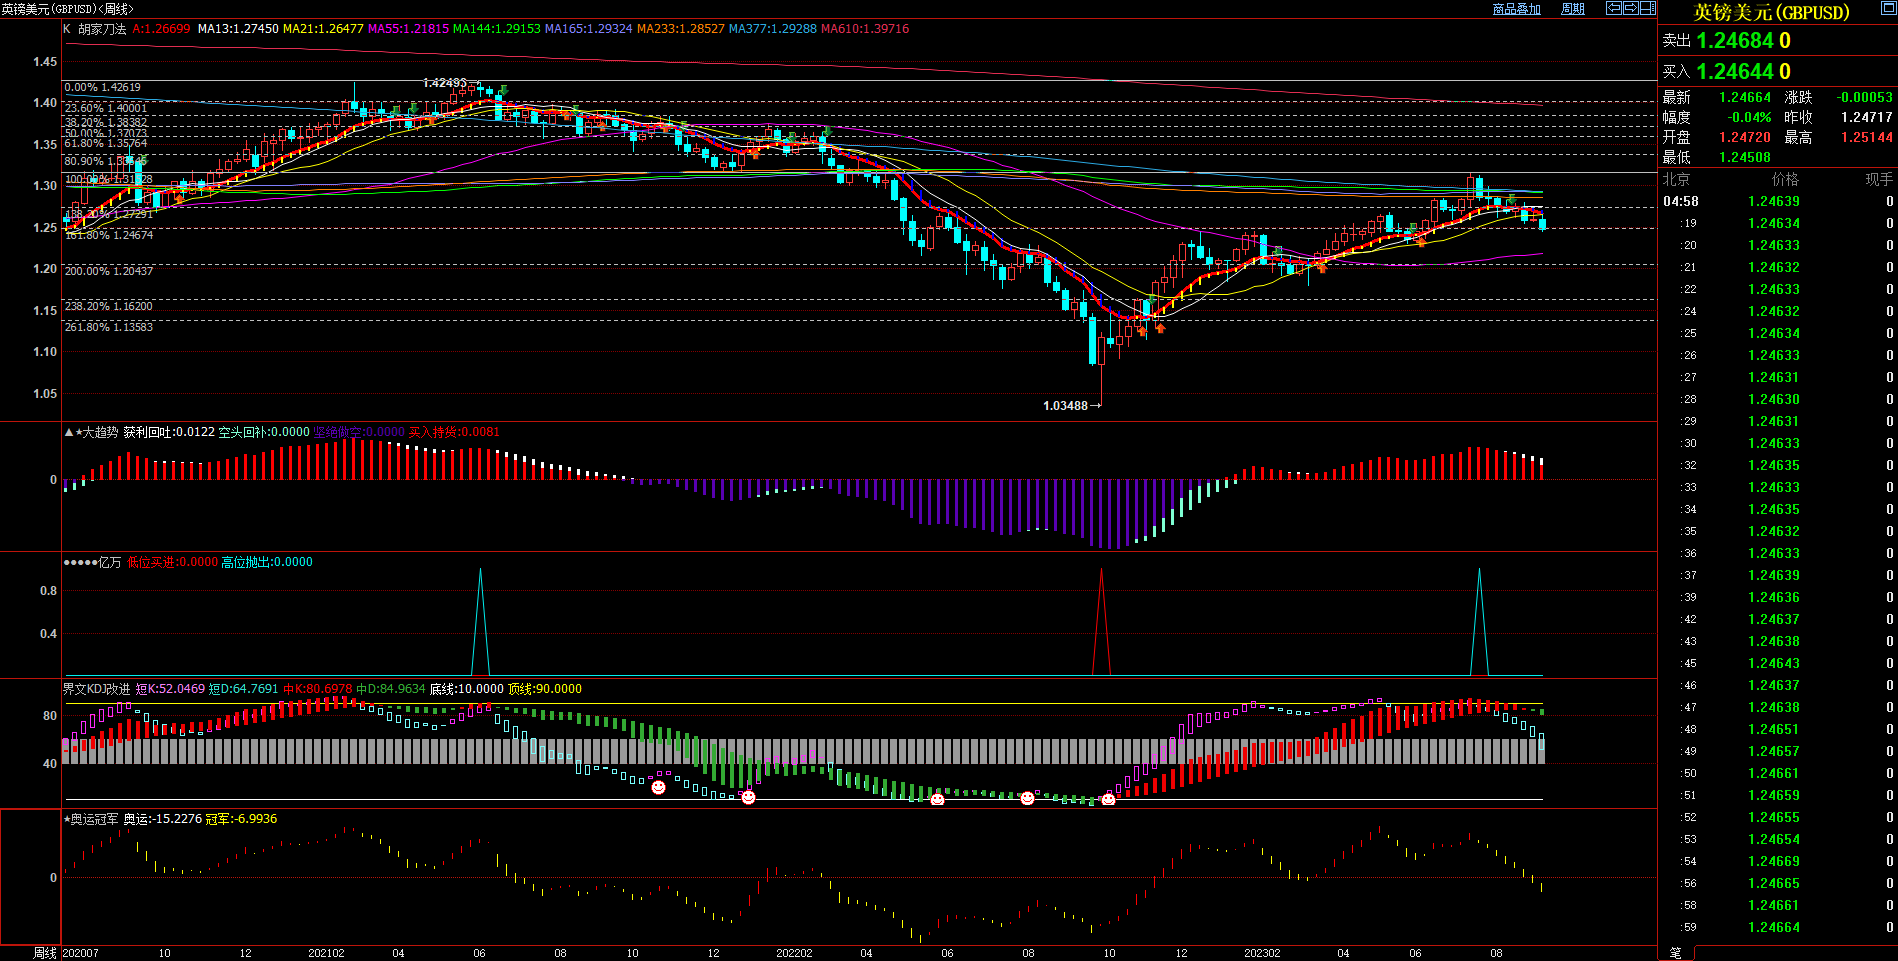Toggle the side panel layout icon
The width and height of the screenshot is (1898, 961).
tap(1647, 8)
